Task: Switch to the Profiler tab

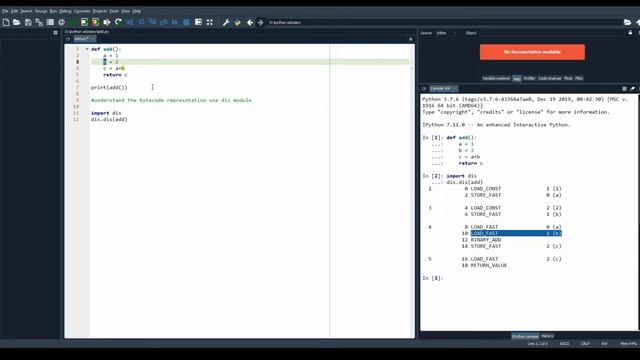Action: [529, 78]
